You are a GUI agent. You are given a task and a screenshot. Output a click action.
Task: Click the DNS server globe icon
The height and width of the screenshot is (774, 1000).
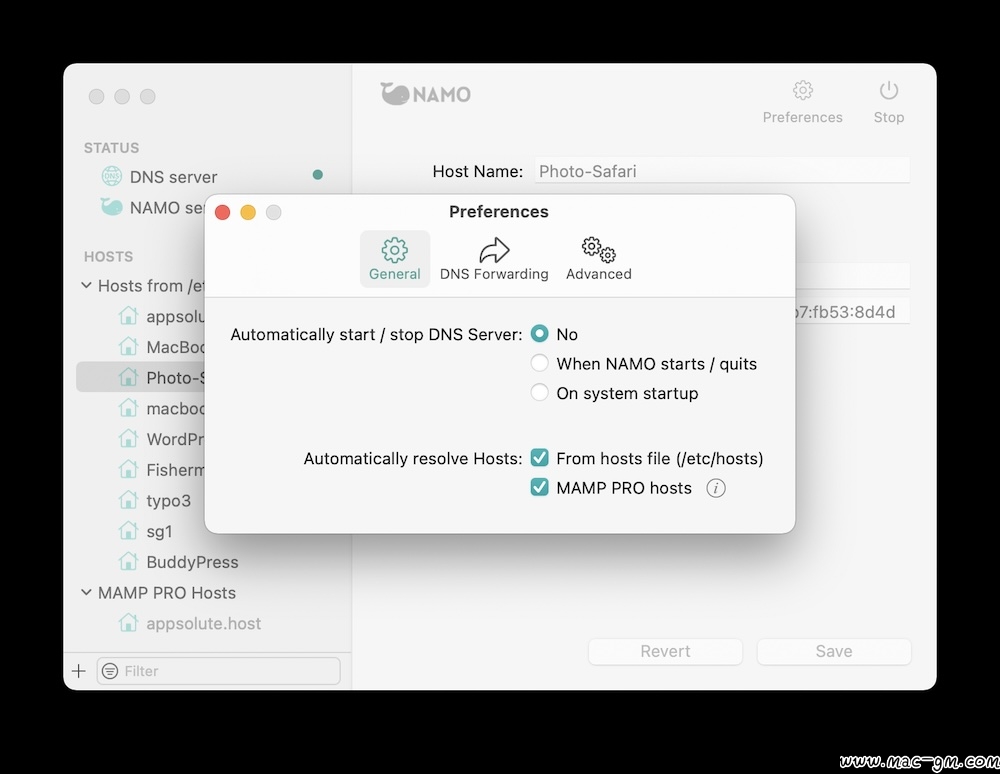coord(112,176)
